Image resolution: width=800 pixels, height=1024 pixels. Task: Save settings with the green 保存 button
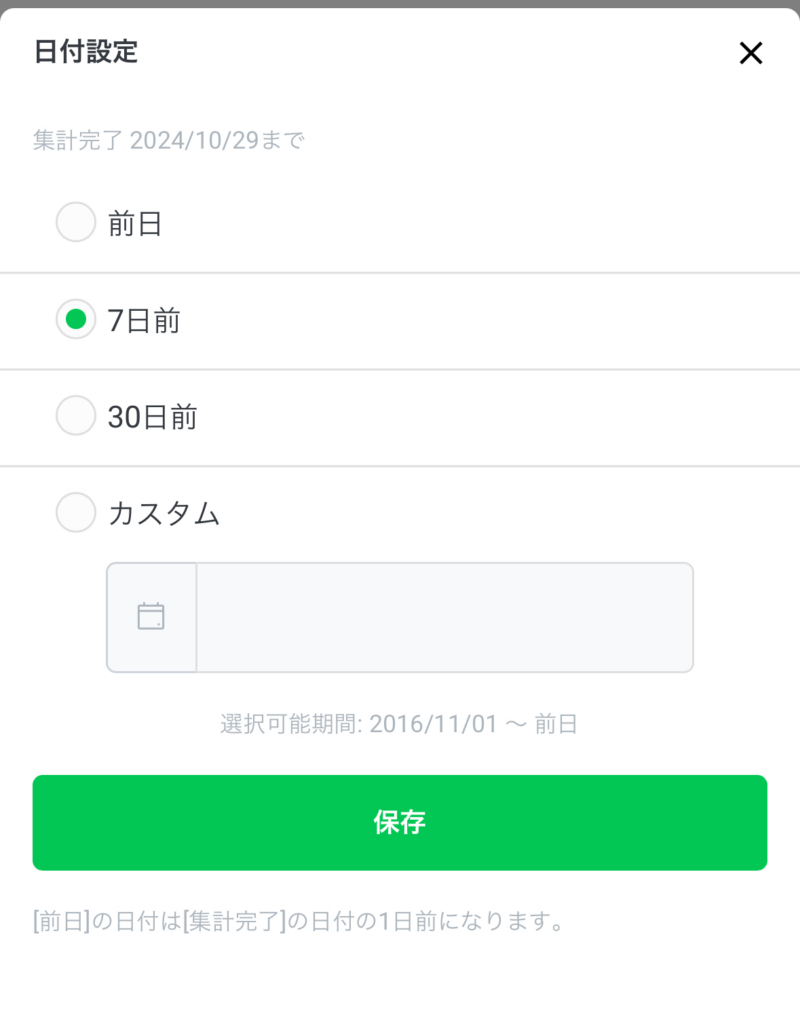click(400, 822)
